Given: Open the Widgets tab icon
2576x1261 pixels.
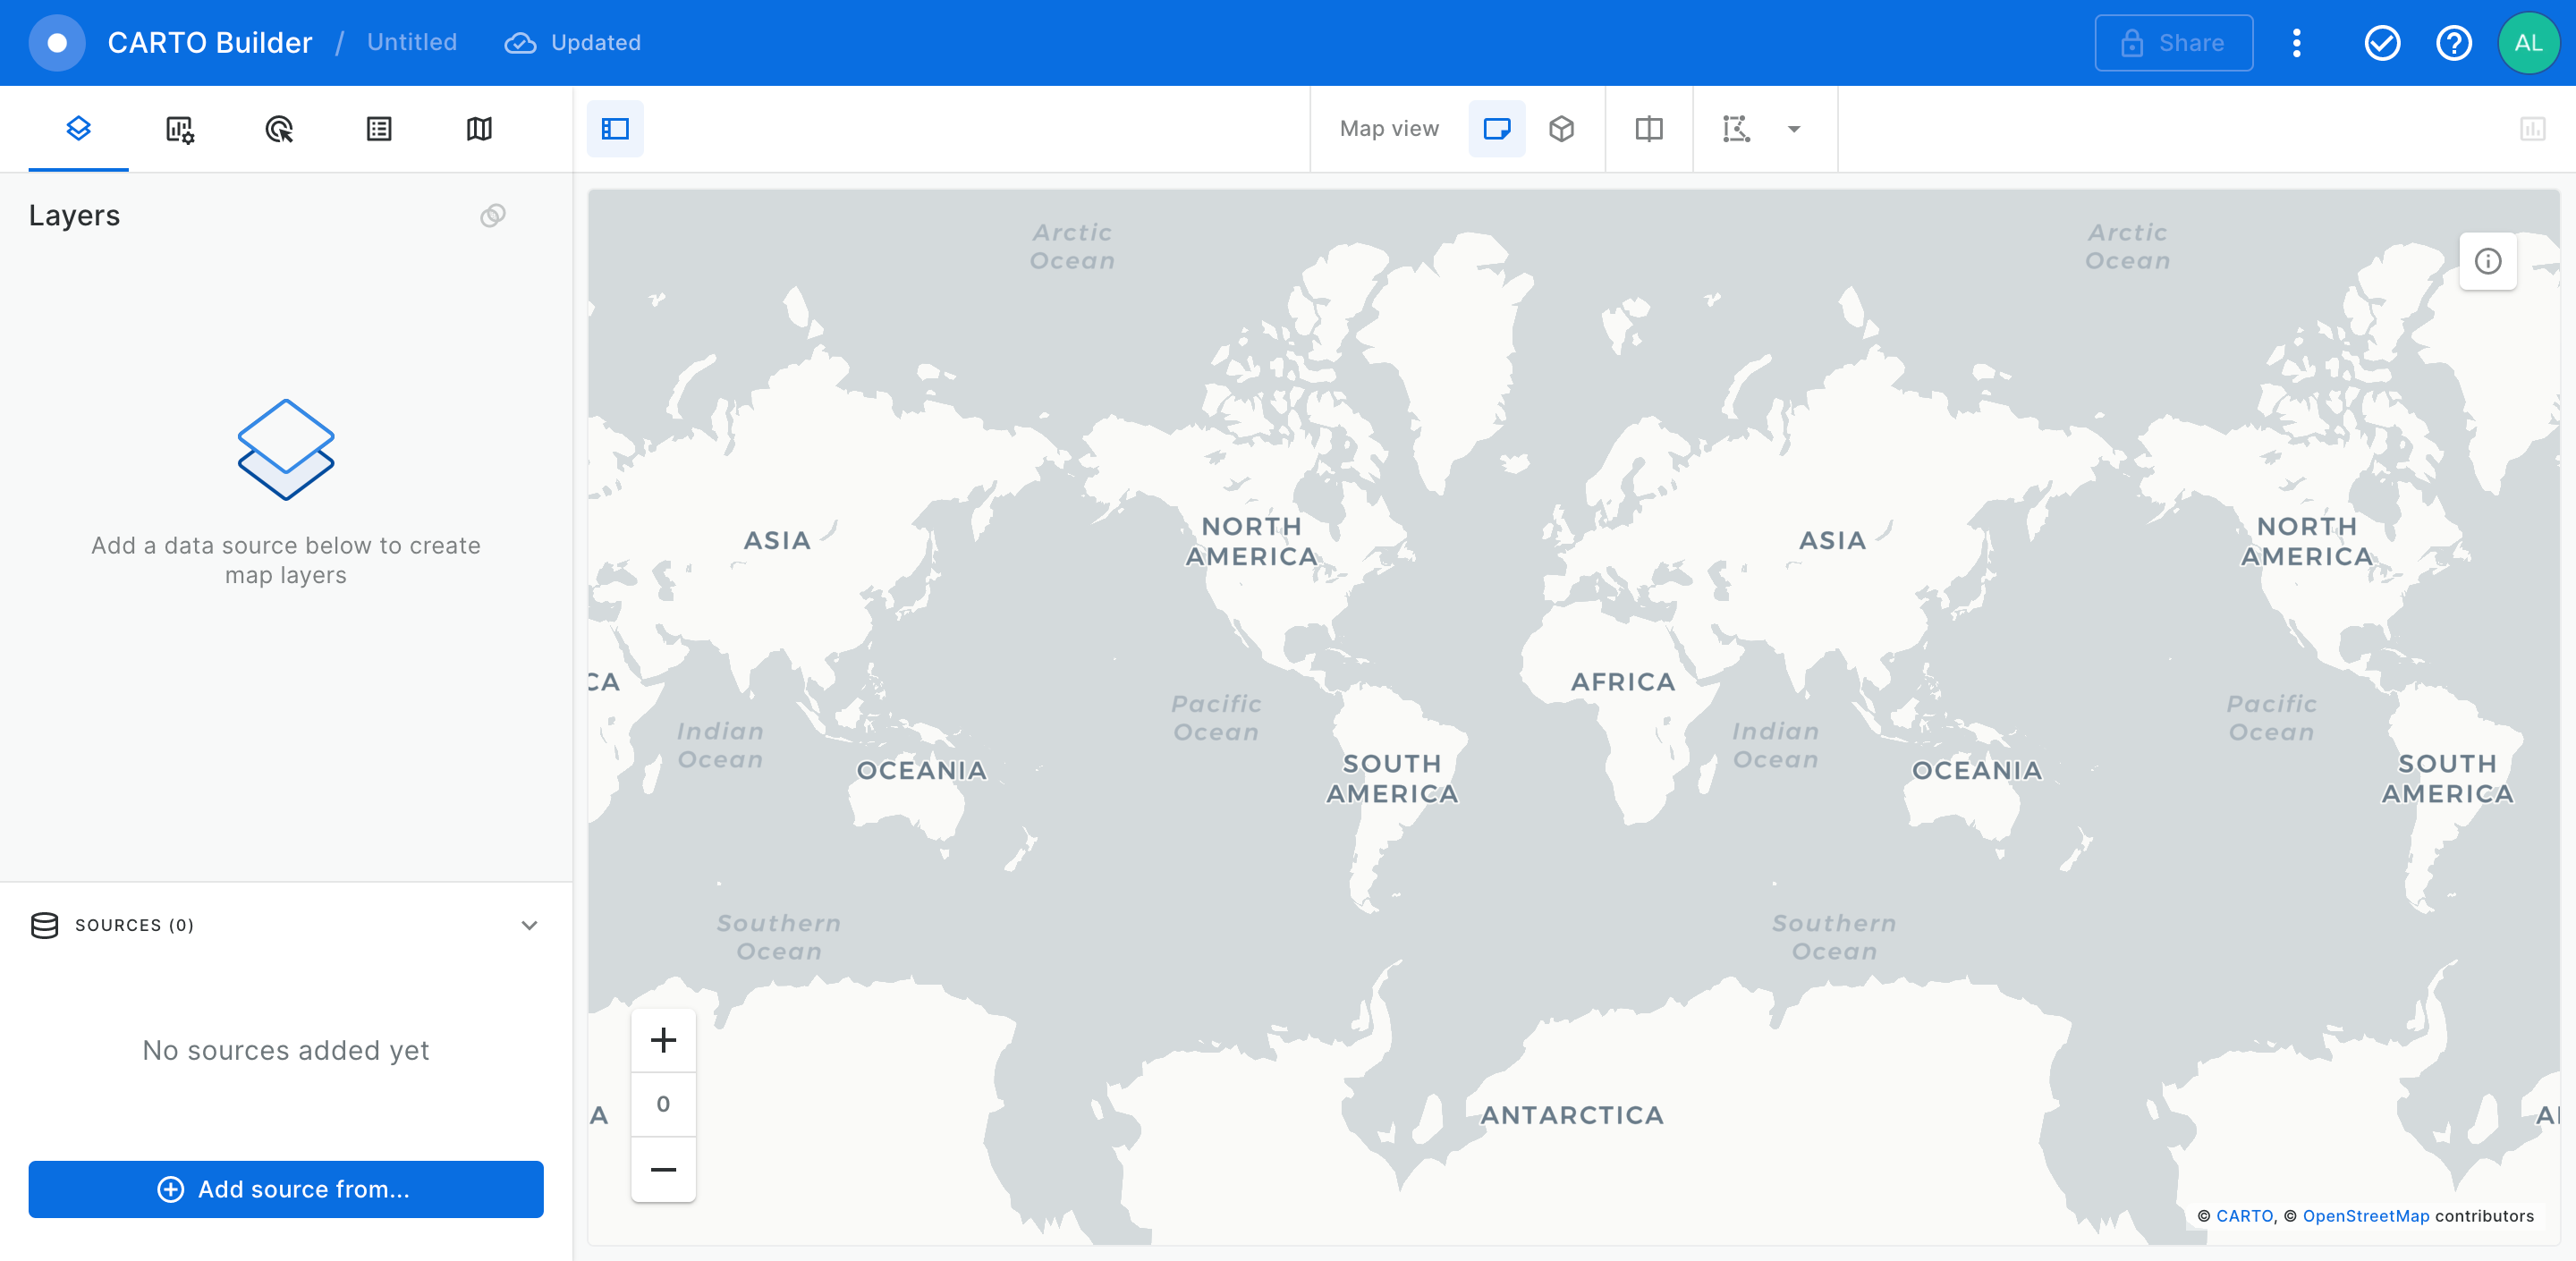Looking at the screenshot, I should [179, 129].
